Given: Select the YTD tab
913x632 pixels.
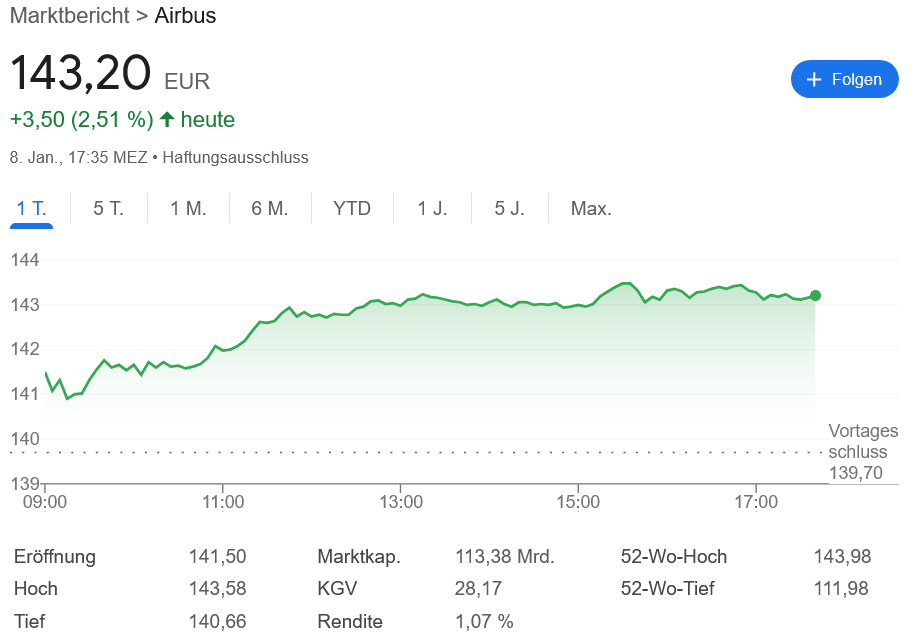Looking at the screenshot, I should (352, 208).
